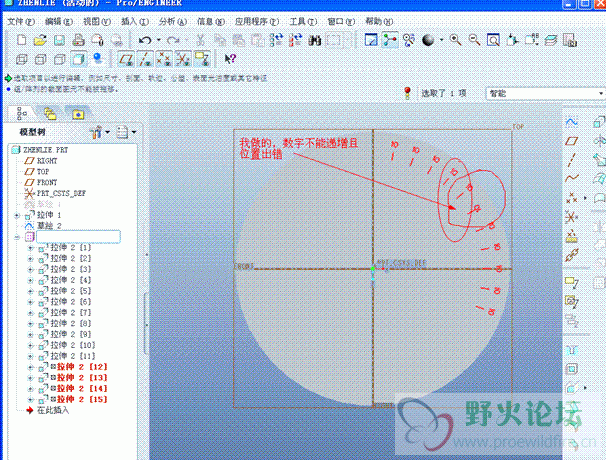Click the Reorient view icon
The image size is (606, 460).
click(x=512, y=40)
